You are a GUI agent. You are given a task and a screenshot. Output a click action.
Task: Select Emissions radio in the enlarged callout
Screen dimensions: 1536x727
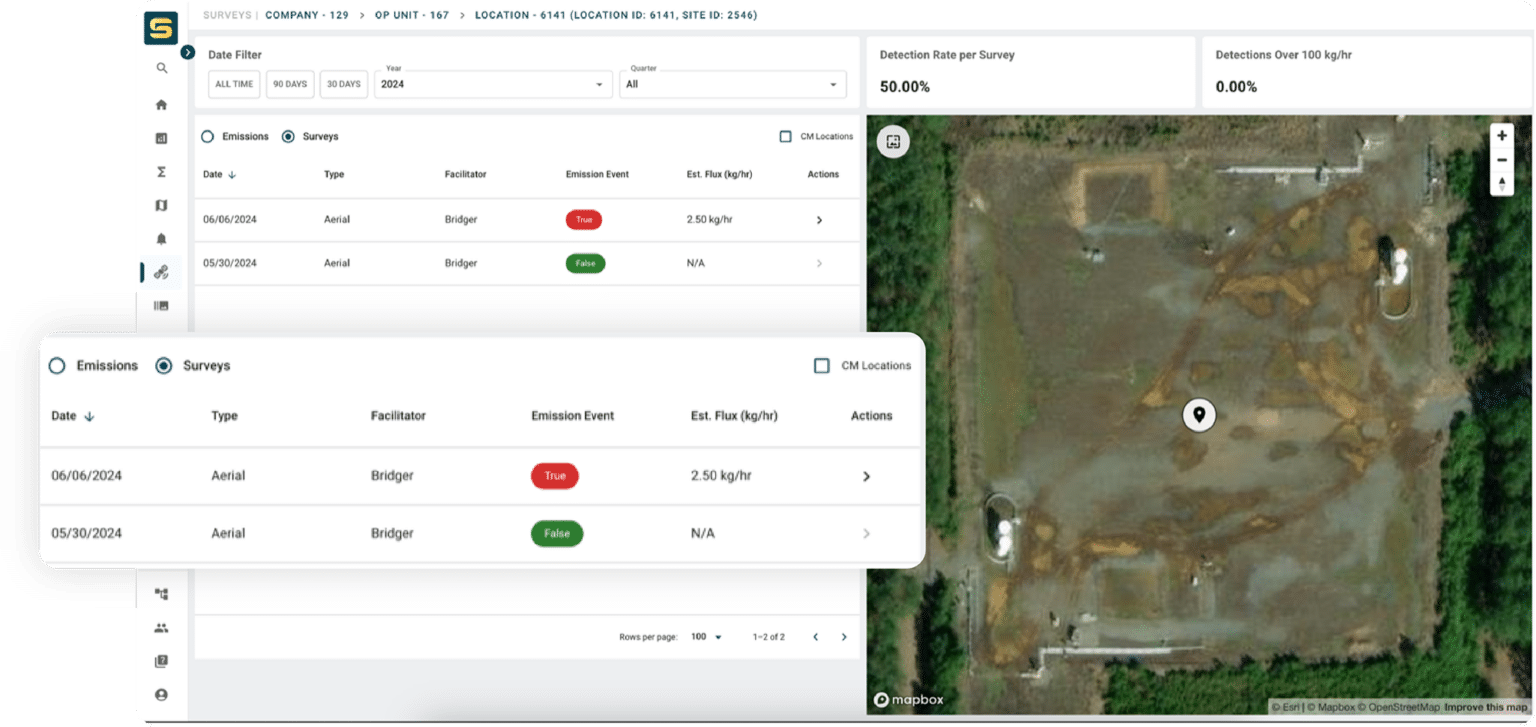pyautogui.click(x=57, y=366)
